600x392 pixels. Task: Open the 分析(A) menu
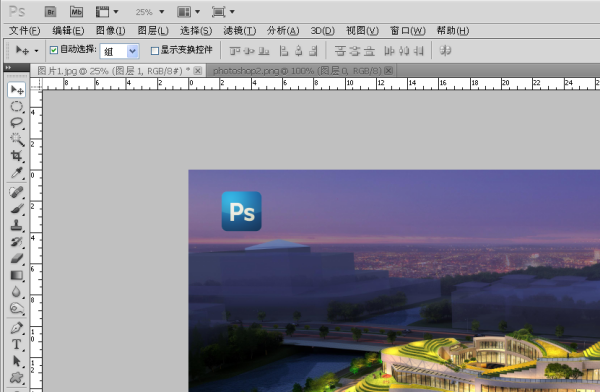click(283, 31)
